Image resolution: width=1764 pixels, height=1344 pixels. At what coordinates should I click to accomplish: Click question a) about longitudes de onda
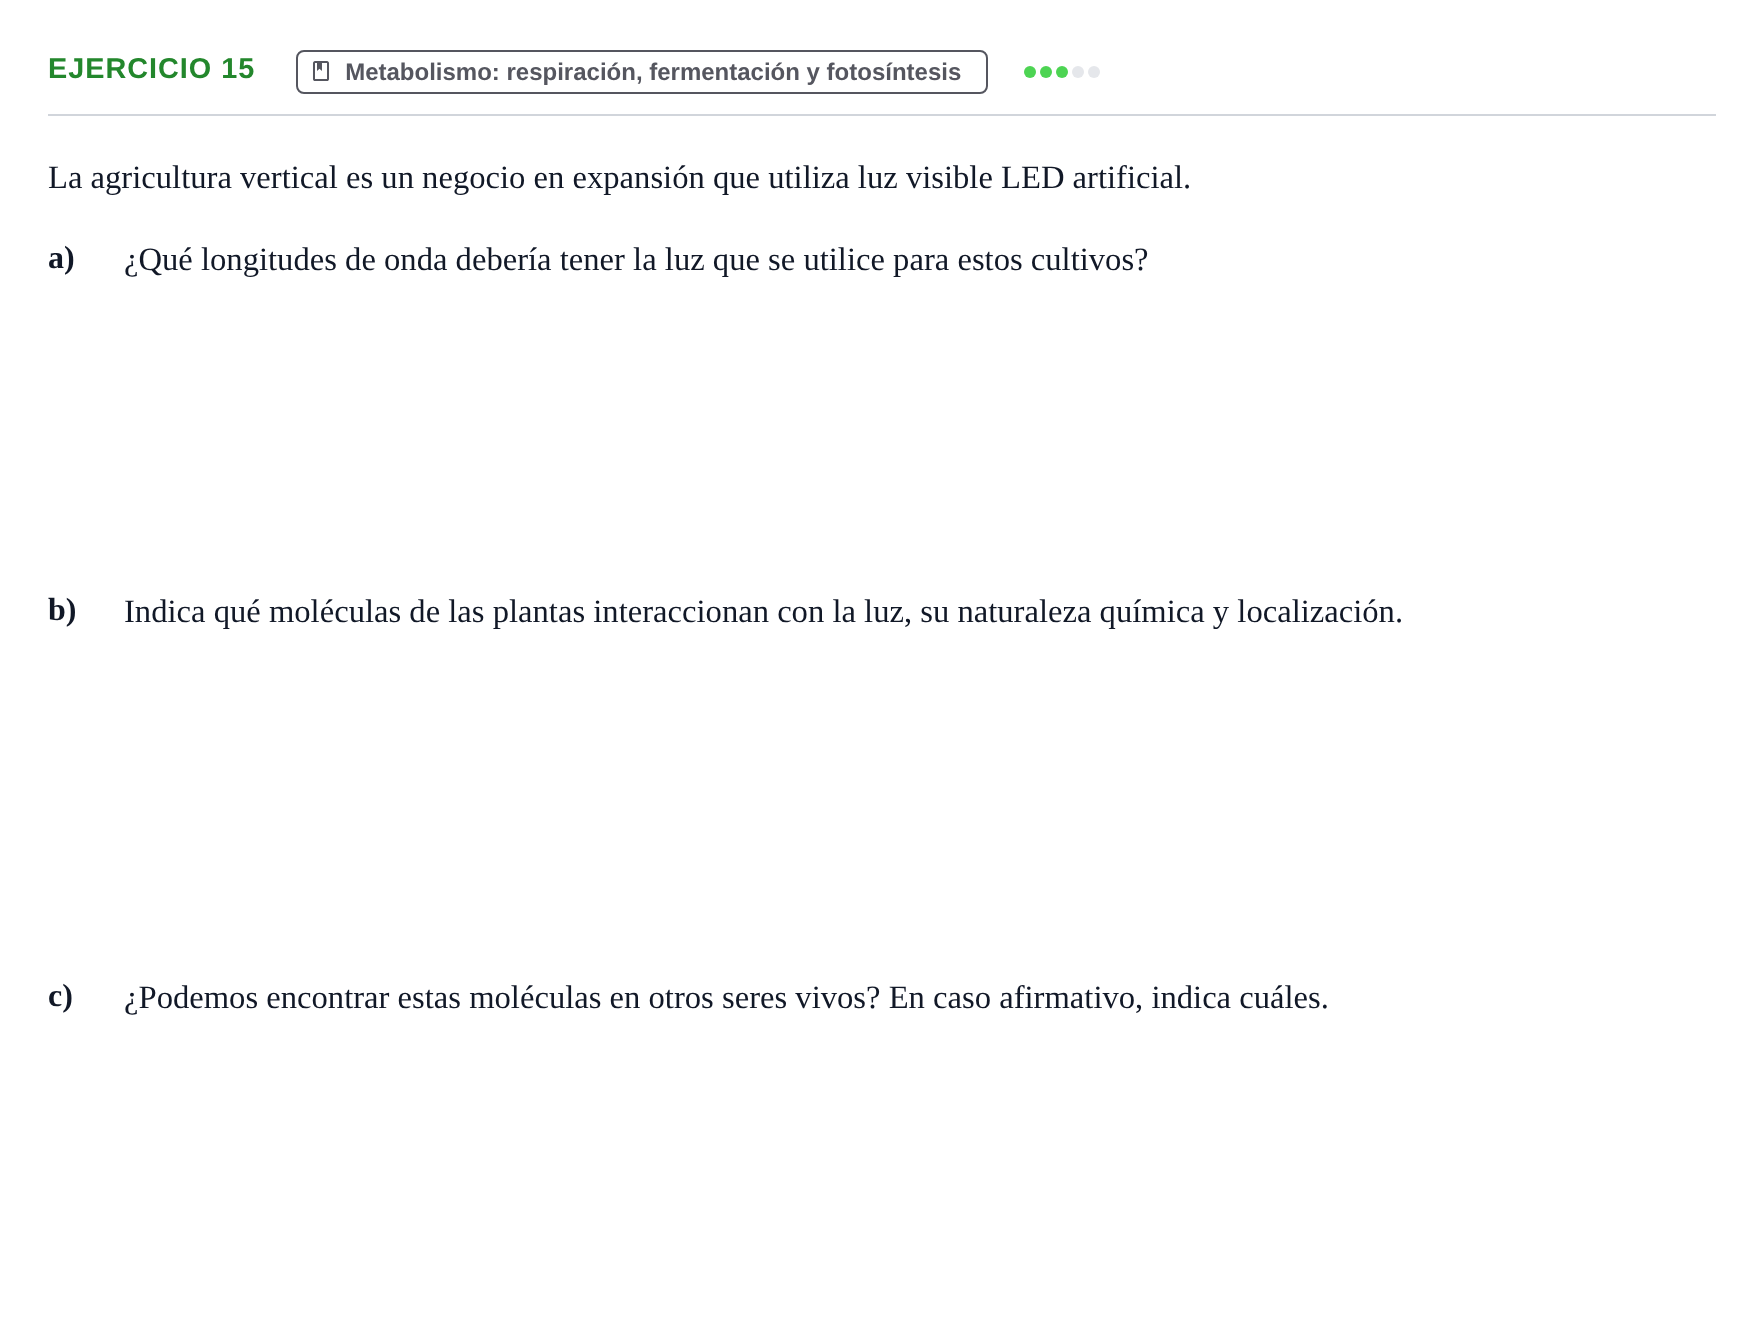click(x=636, y=260)
